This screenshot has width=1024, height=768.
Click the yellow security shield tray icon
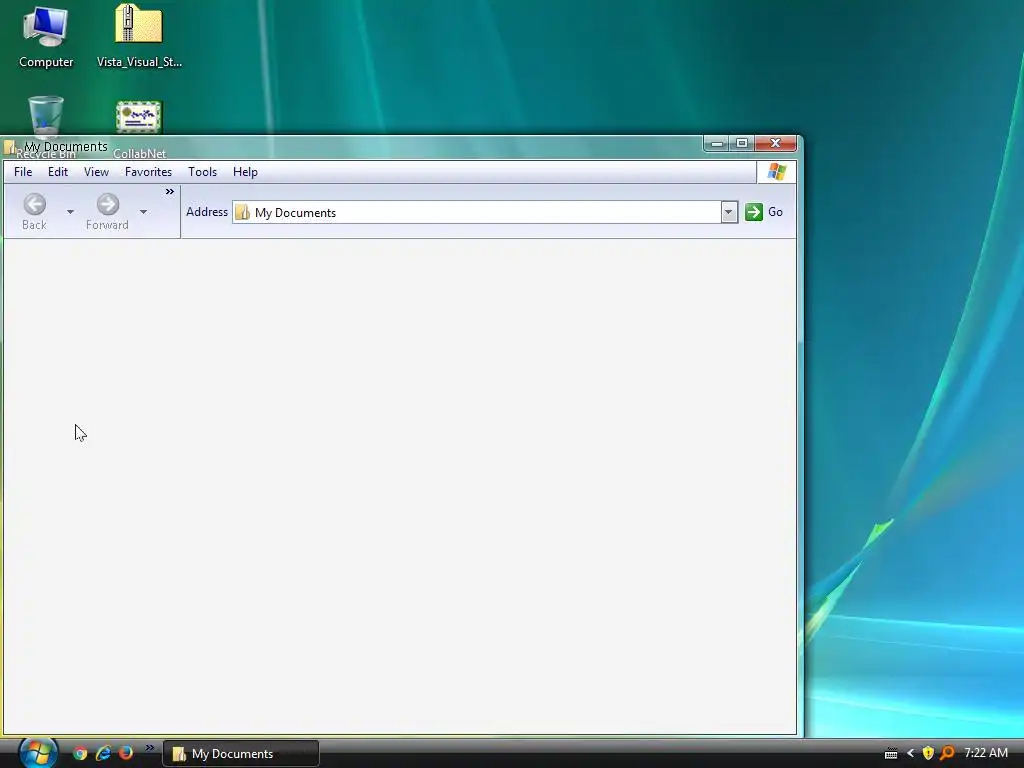click(x=928, y=754)
